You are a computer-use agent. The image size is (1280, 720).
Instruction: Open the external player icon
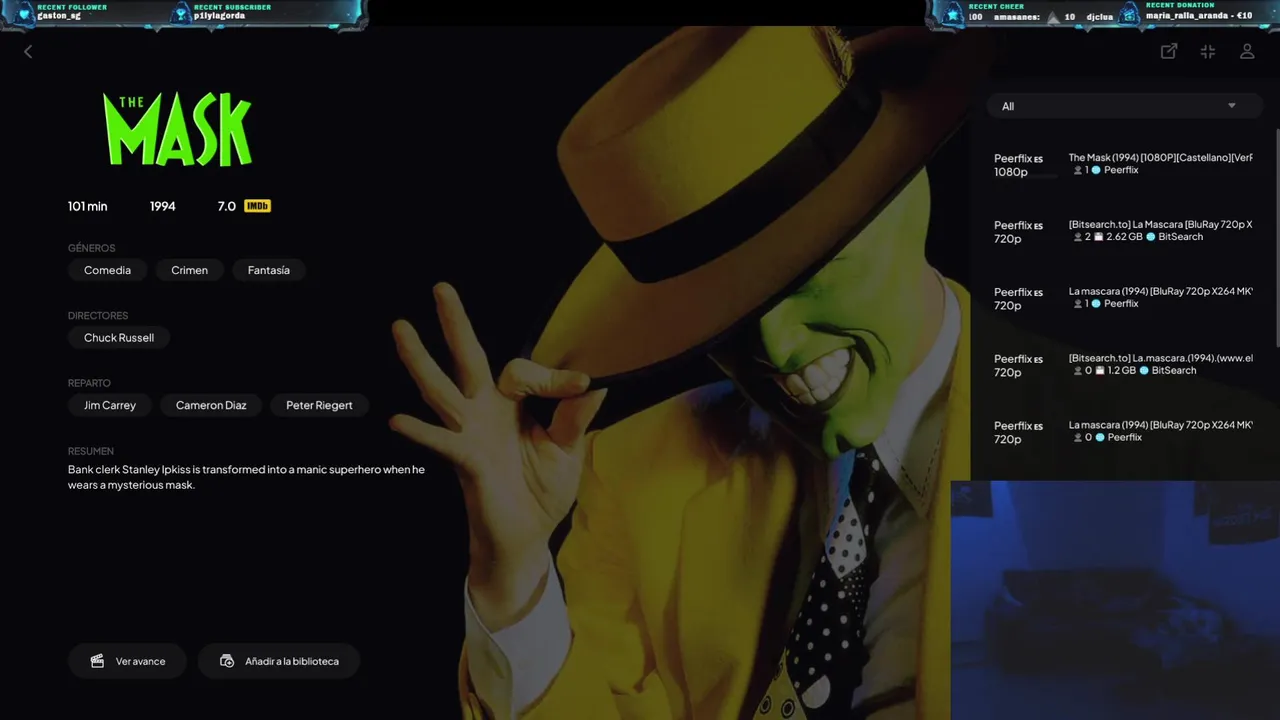(1168, 51)
